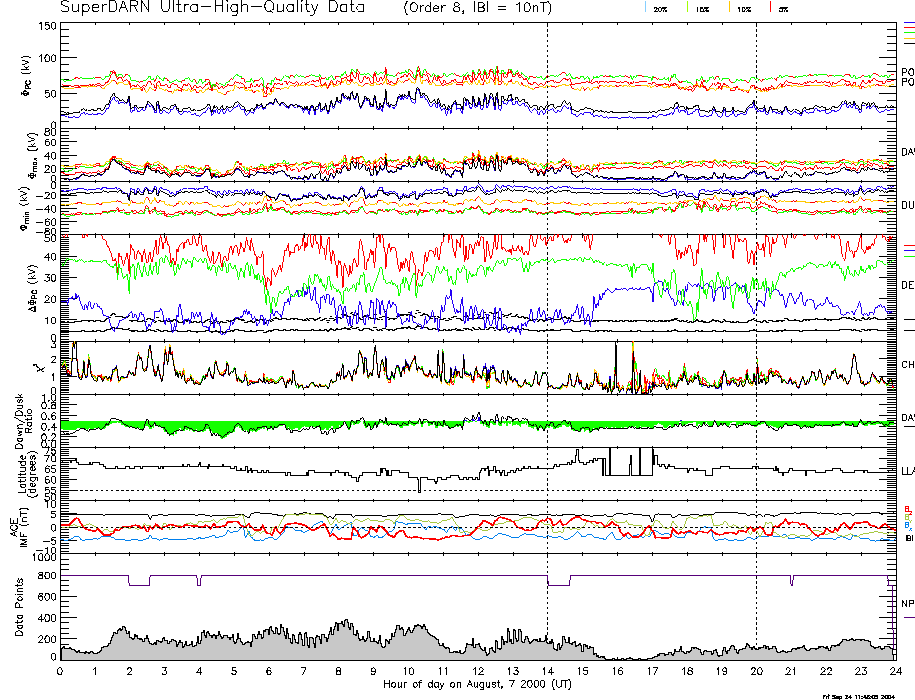Click the ACE IMF (nT) axis label
915x700 pixels.
[16, 528]
